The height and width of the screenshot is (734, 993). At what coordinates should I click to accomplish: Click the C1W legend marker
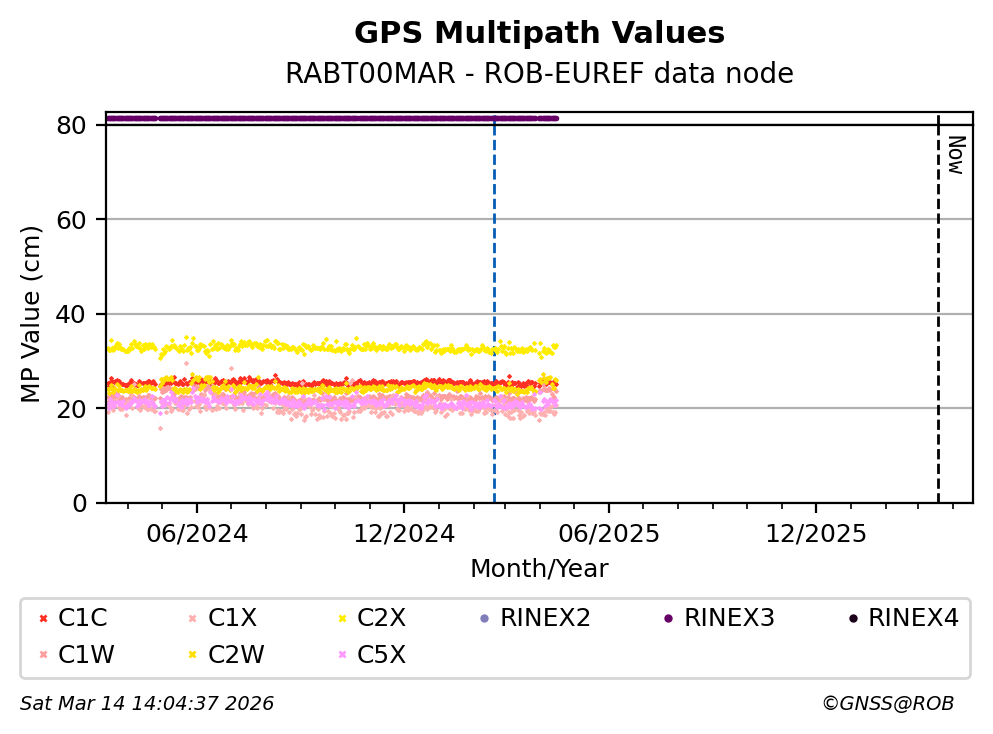click(x=41, y=655)
